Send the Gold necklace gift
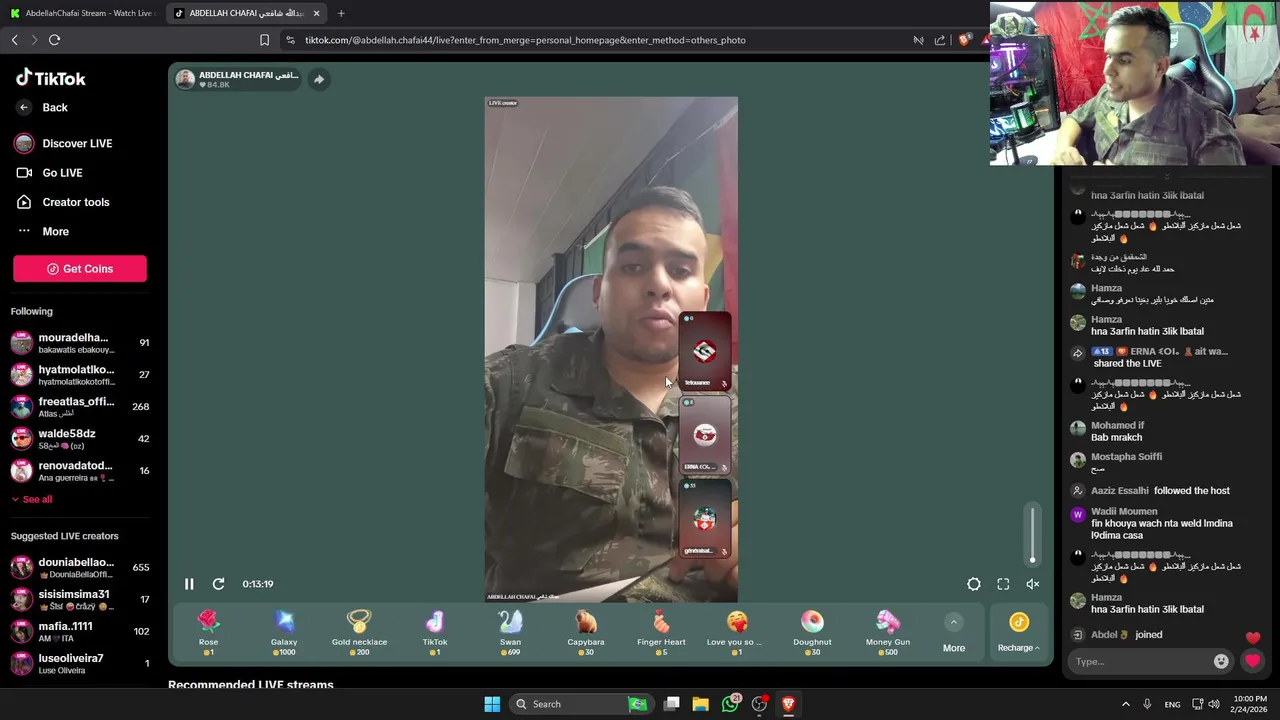Viewport: 1280px width, 720px height. 359,631
